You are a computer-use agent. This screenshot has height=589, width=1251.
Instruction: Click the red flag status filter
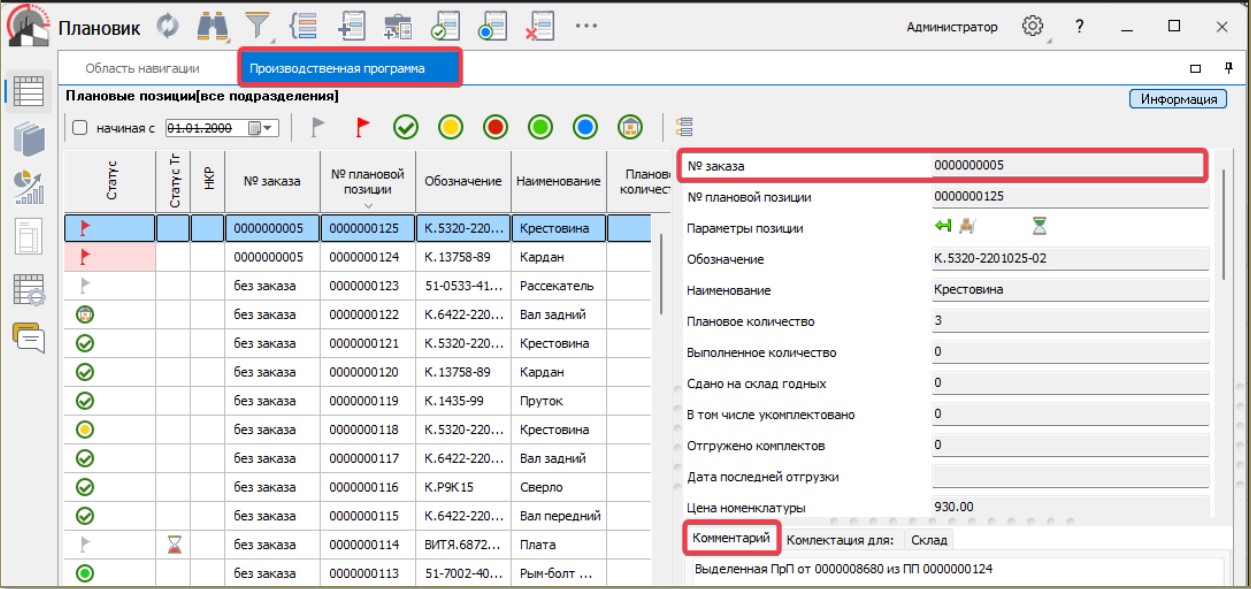[x=363, y=127]
